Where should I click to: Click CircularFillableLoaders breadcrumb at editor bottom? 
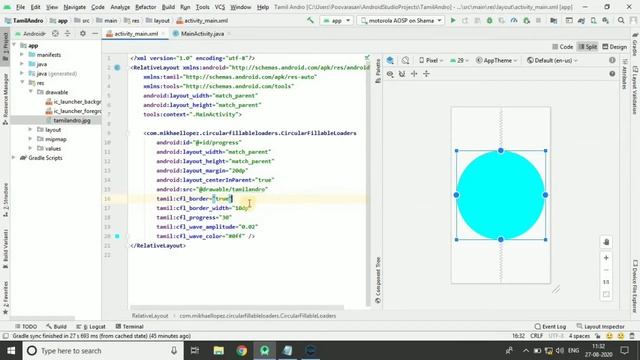click(x=258, y=316)
